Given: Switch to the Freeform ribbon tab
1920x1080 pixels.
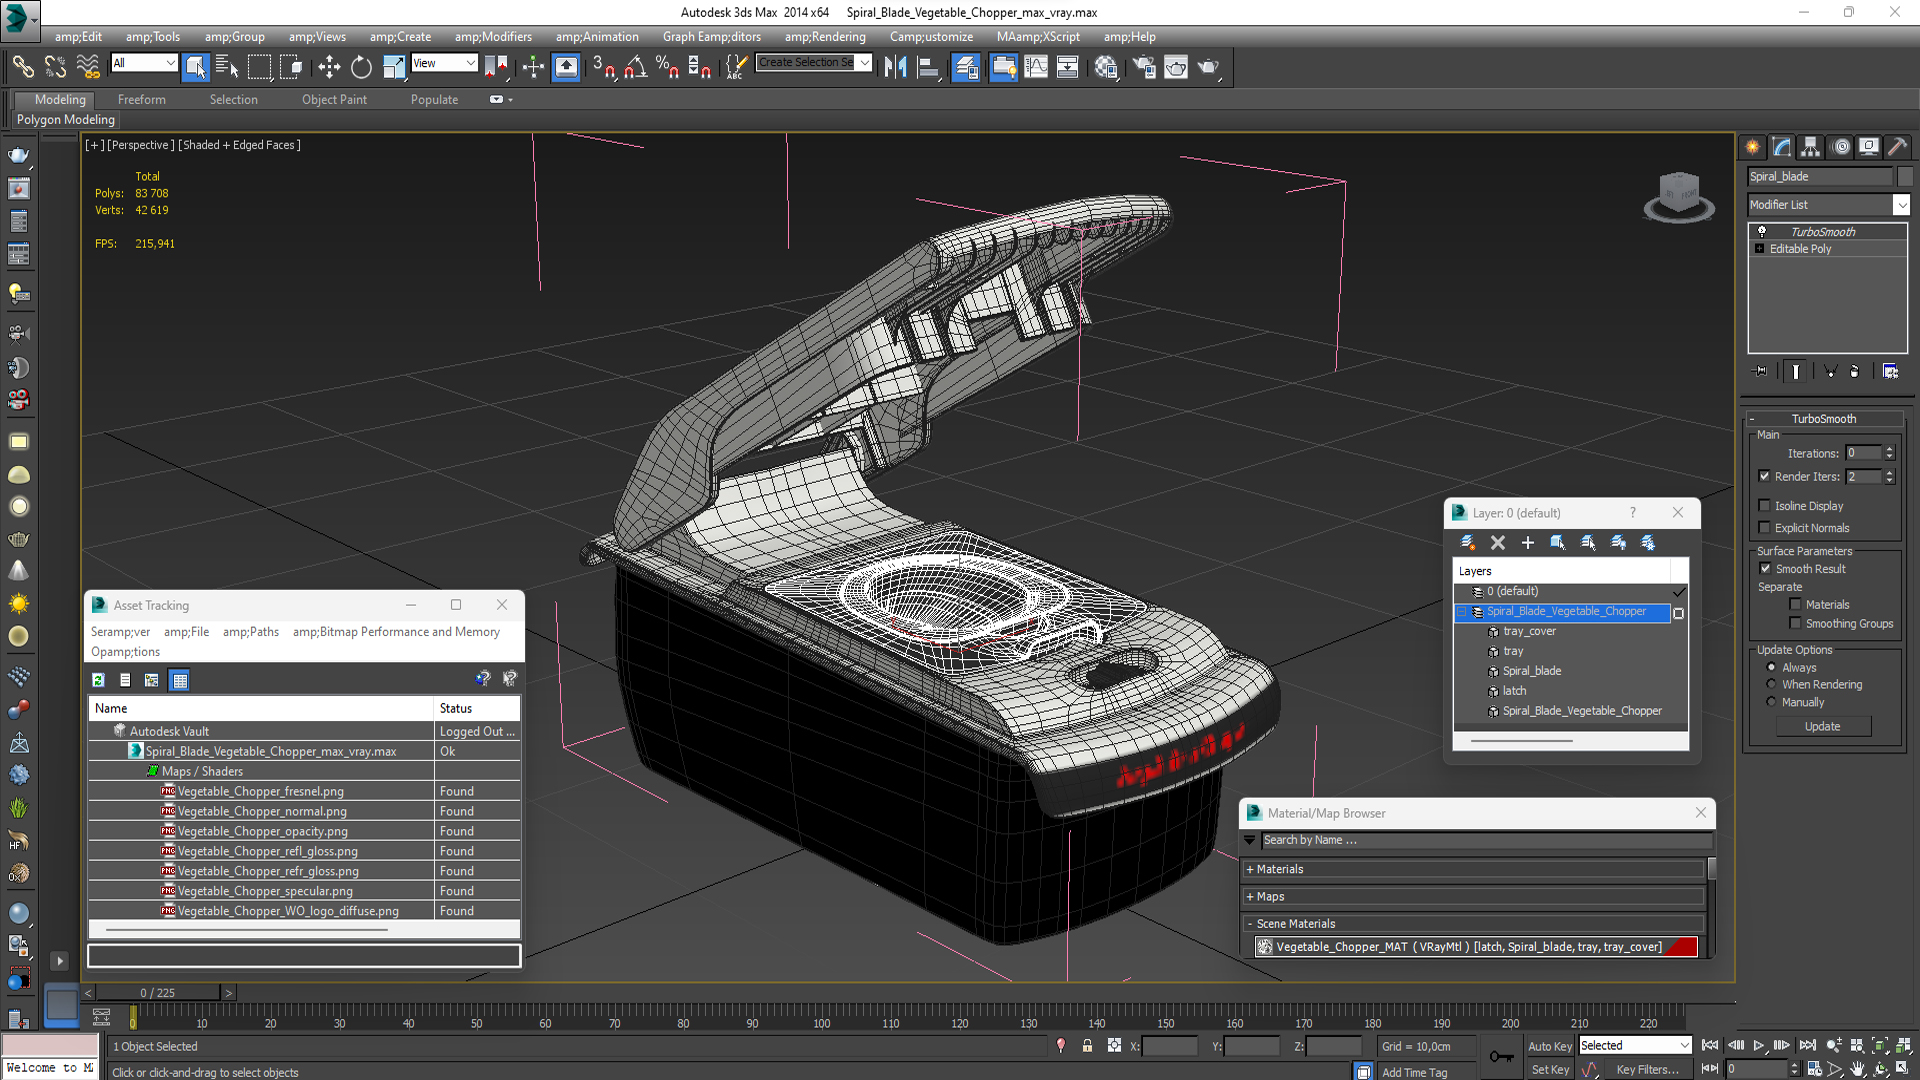Looking at the screenshot, I should tap(141, 99).
